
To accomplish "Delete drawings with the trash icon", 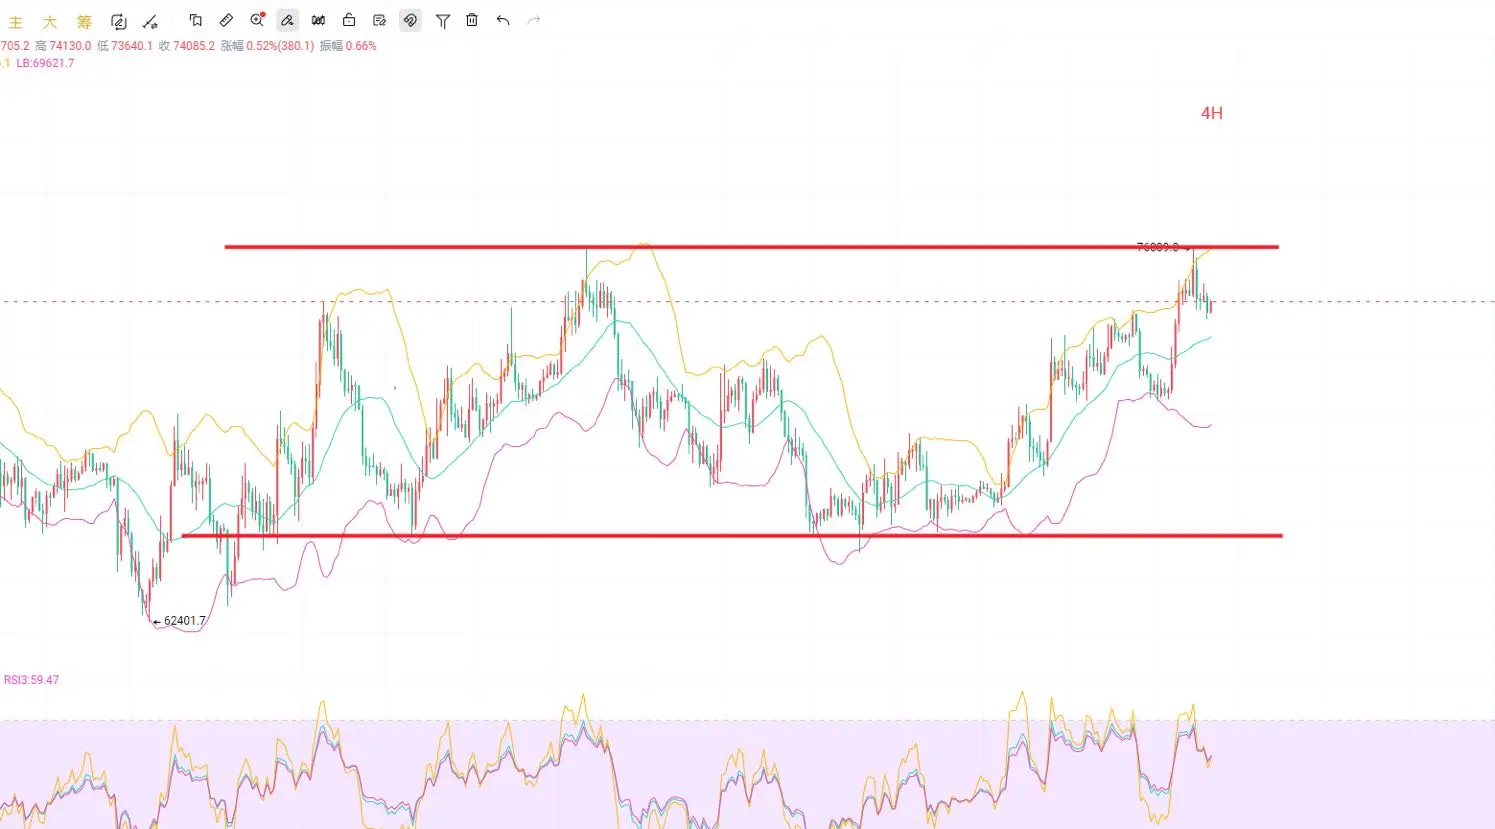I will 472,20.
